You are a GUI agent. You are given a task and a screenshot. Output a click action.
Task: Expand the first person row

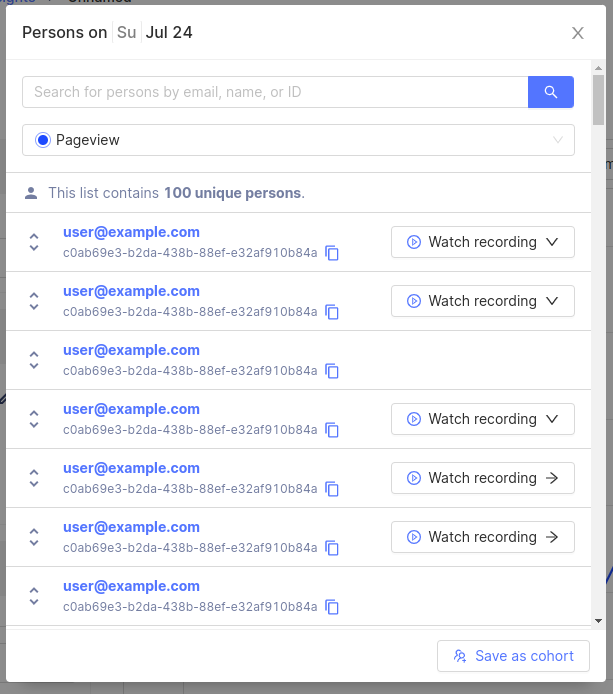point(34,242)
